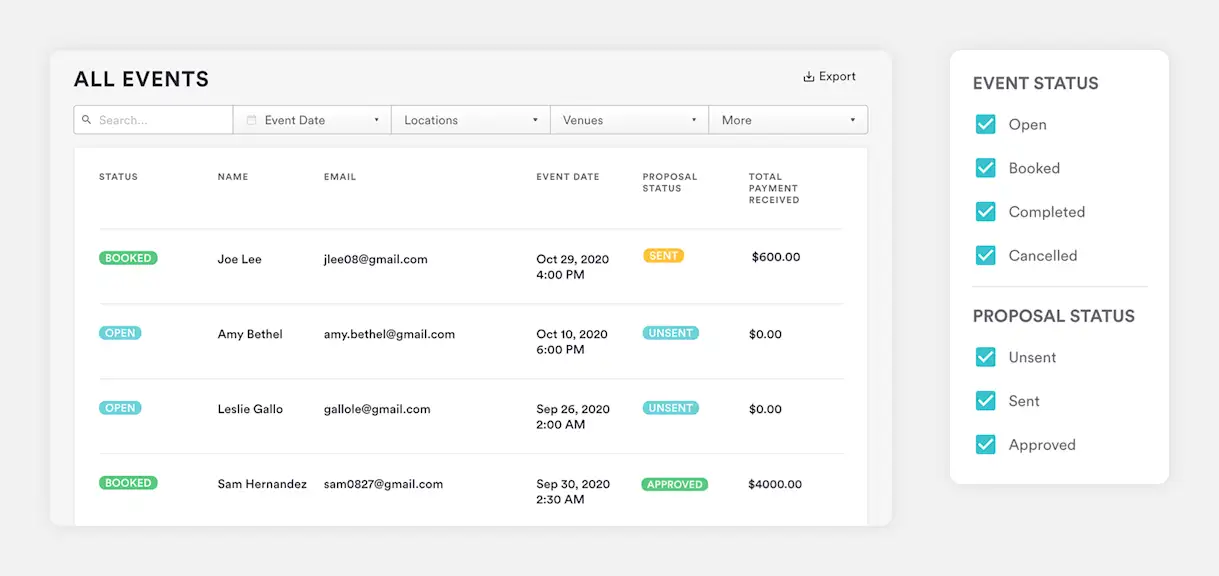This screenshot has width=1219, height=576.
Task: Click the search magnifier icon
Action: 87,119
